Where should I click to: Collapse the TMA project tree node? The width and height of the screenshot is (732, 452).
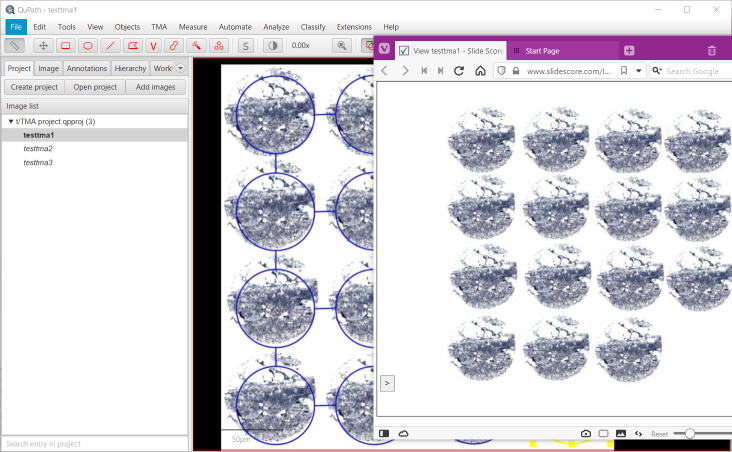[11, 121]
